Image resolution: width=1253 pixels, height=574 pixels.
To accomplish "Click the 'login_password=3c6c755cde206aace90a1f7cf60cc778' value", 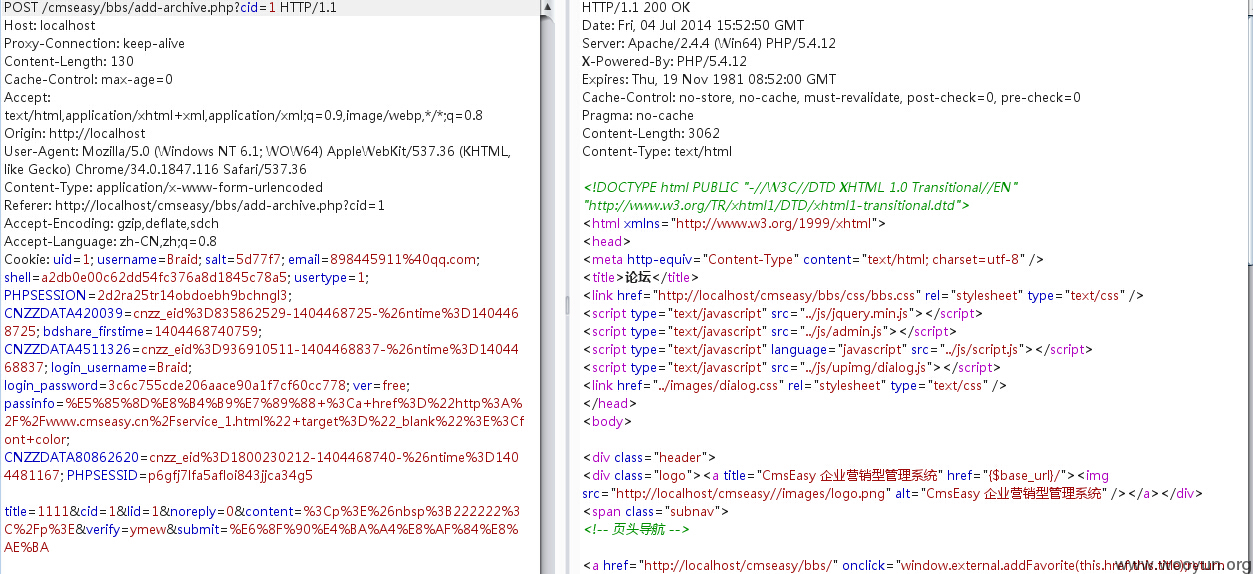I will pyautogui.click(x=175, y=385).
